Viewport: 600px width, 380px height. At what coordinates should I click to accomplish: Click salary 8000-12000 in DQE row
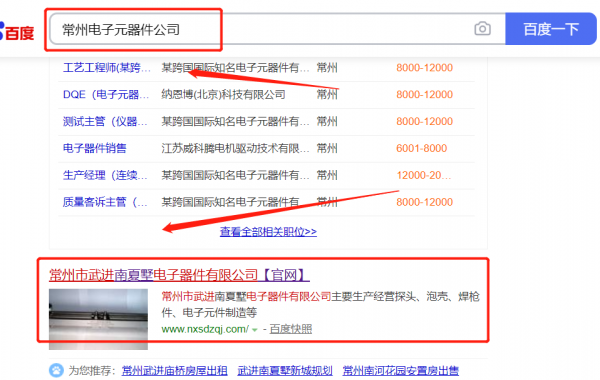pyautogui.click(x=424, y=95)
